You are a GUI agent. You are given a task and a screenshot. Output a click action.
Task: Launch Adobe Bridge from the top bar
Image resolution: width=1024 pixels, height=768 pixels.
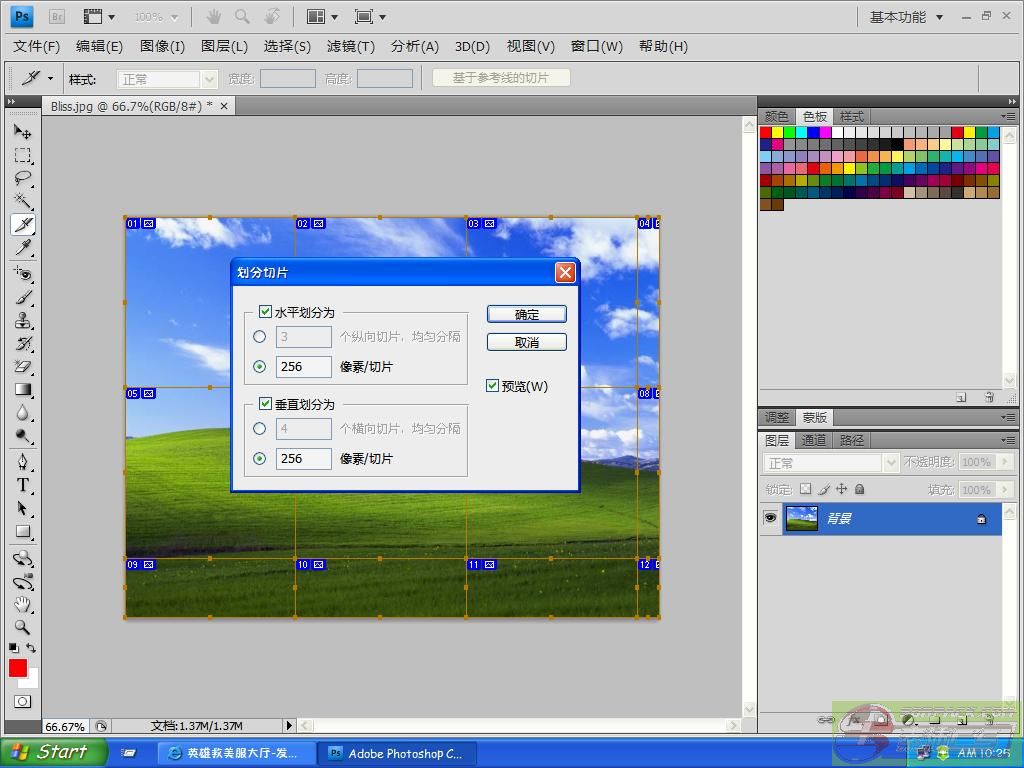pyautogui.click(x=57, y=16)
